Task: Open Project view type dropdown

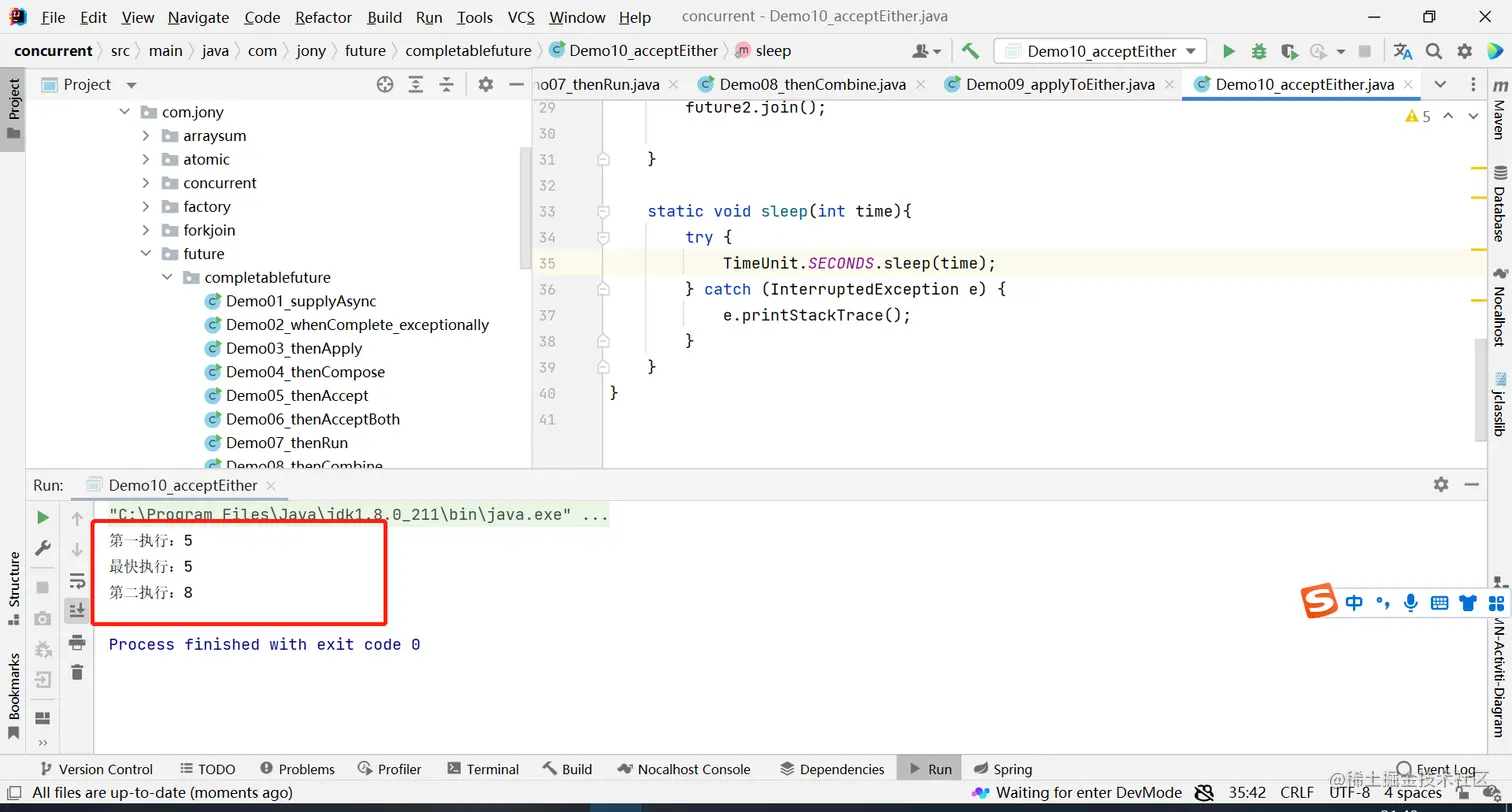Action: (131, 85)
